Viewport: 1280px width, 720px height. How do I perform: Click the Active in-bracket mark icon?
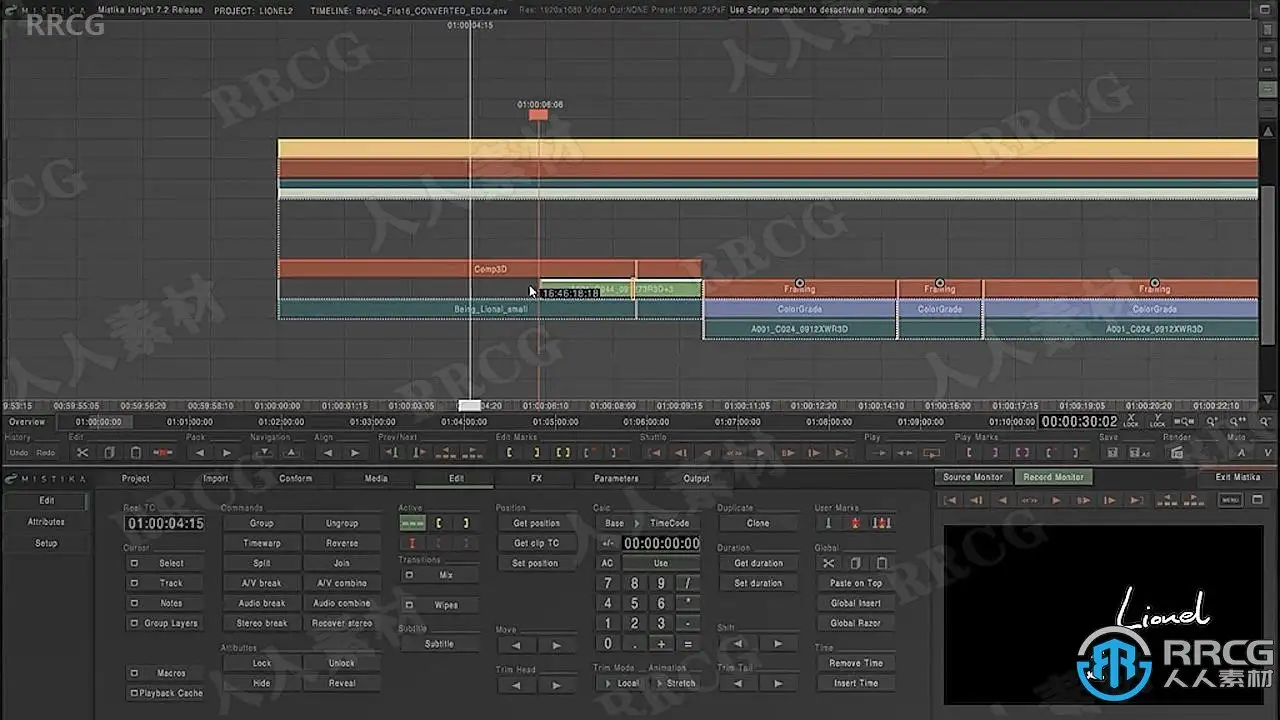click(x=440, y=523)
